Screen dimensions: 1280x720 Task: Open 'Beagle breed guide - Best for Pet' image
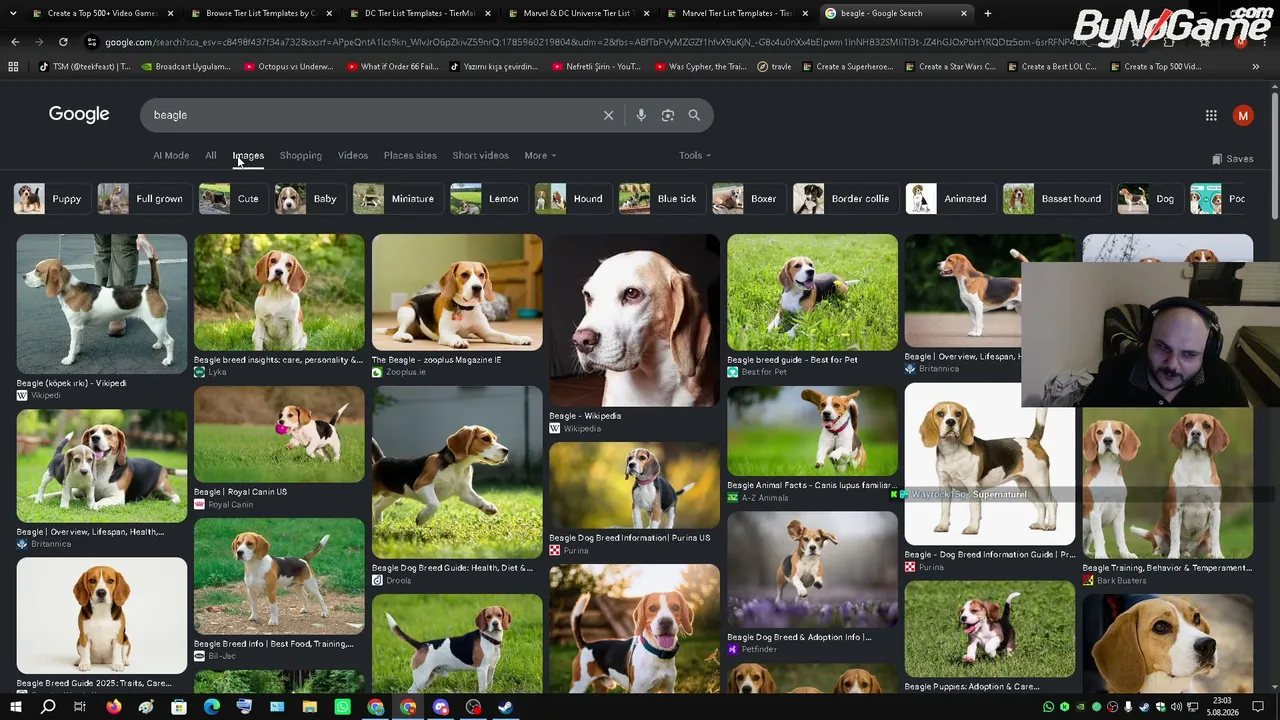(812, 292)
